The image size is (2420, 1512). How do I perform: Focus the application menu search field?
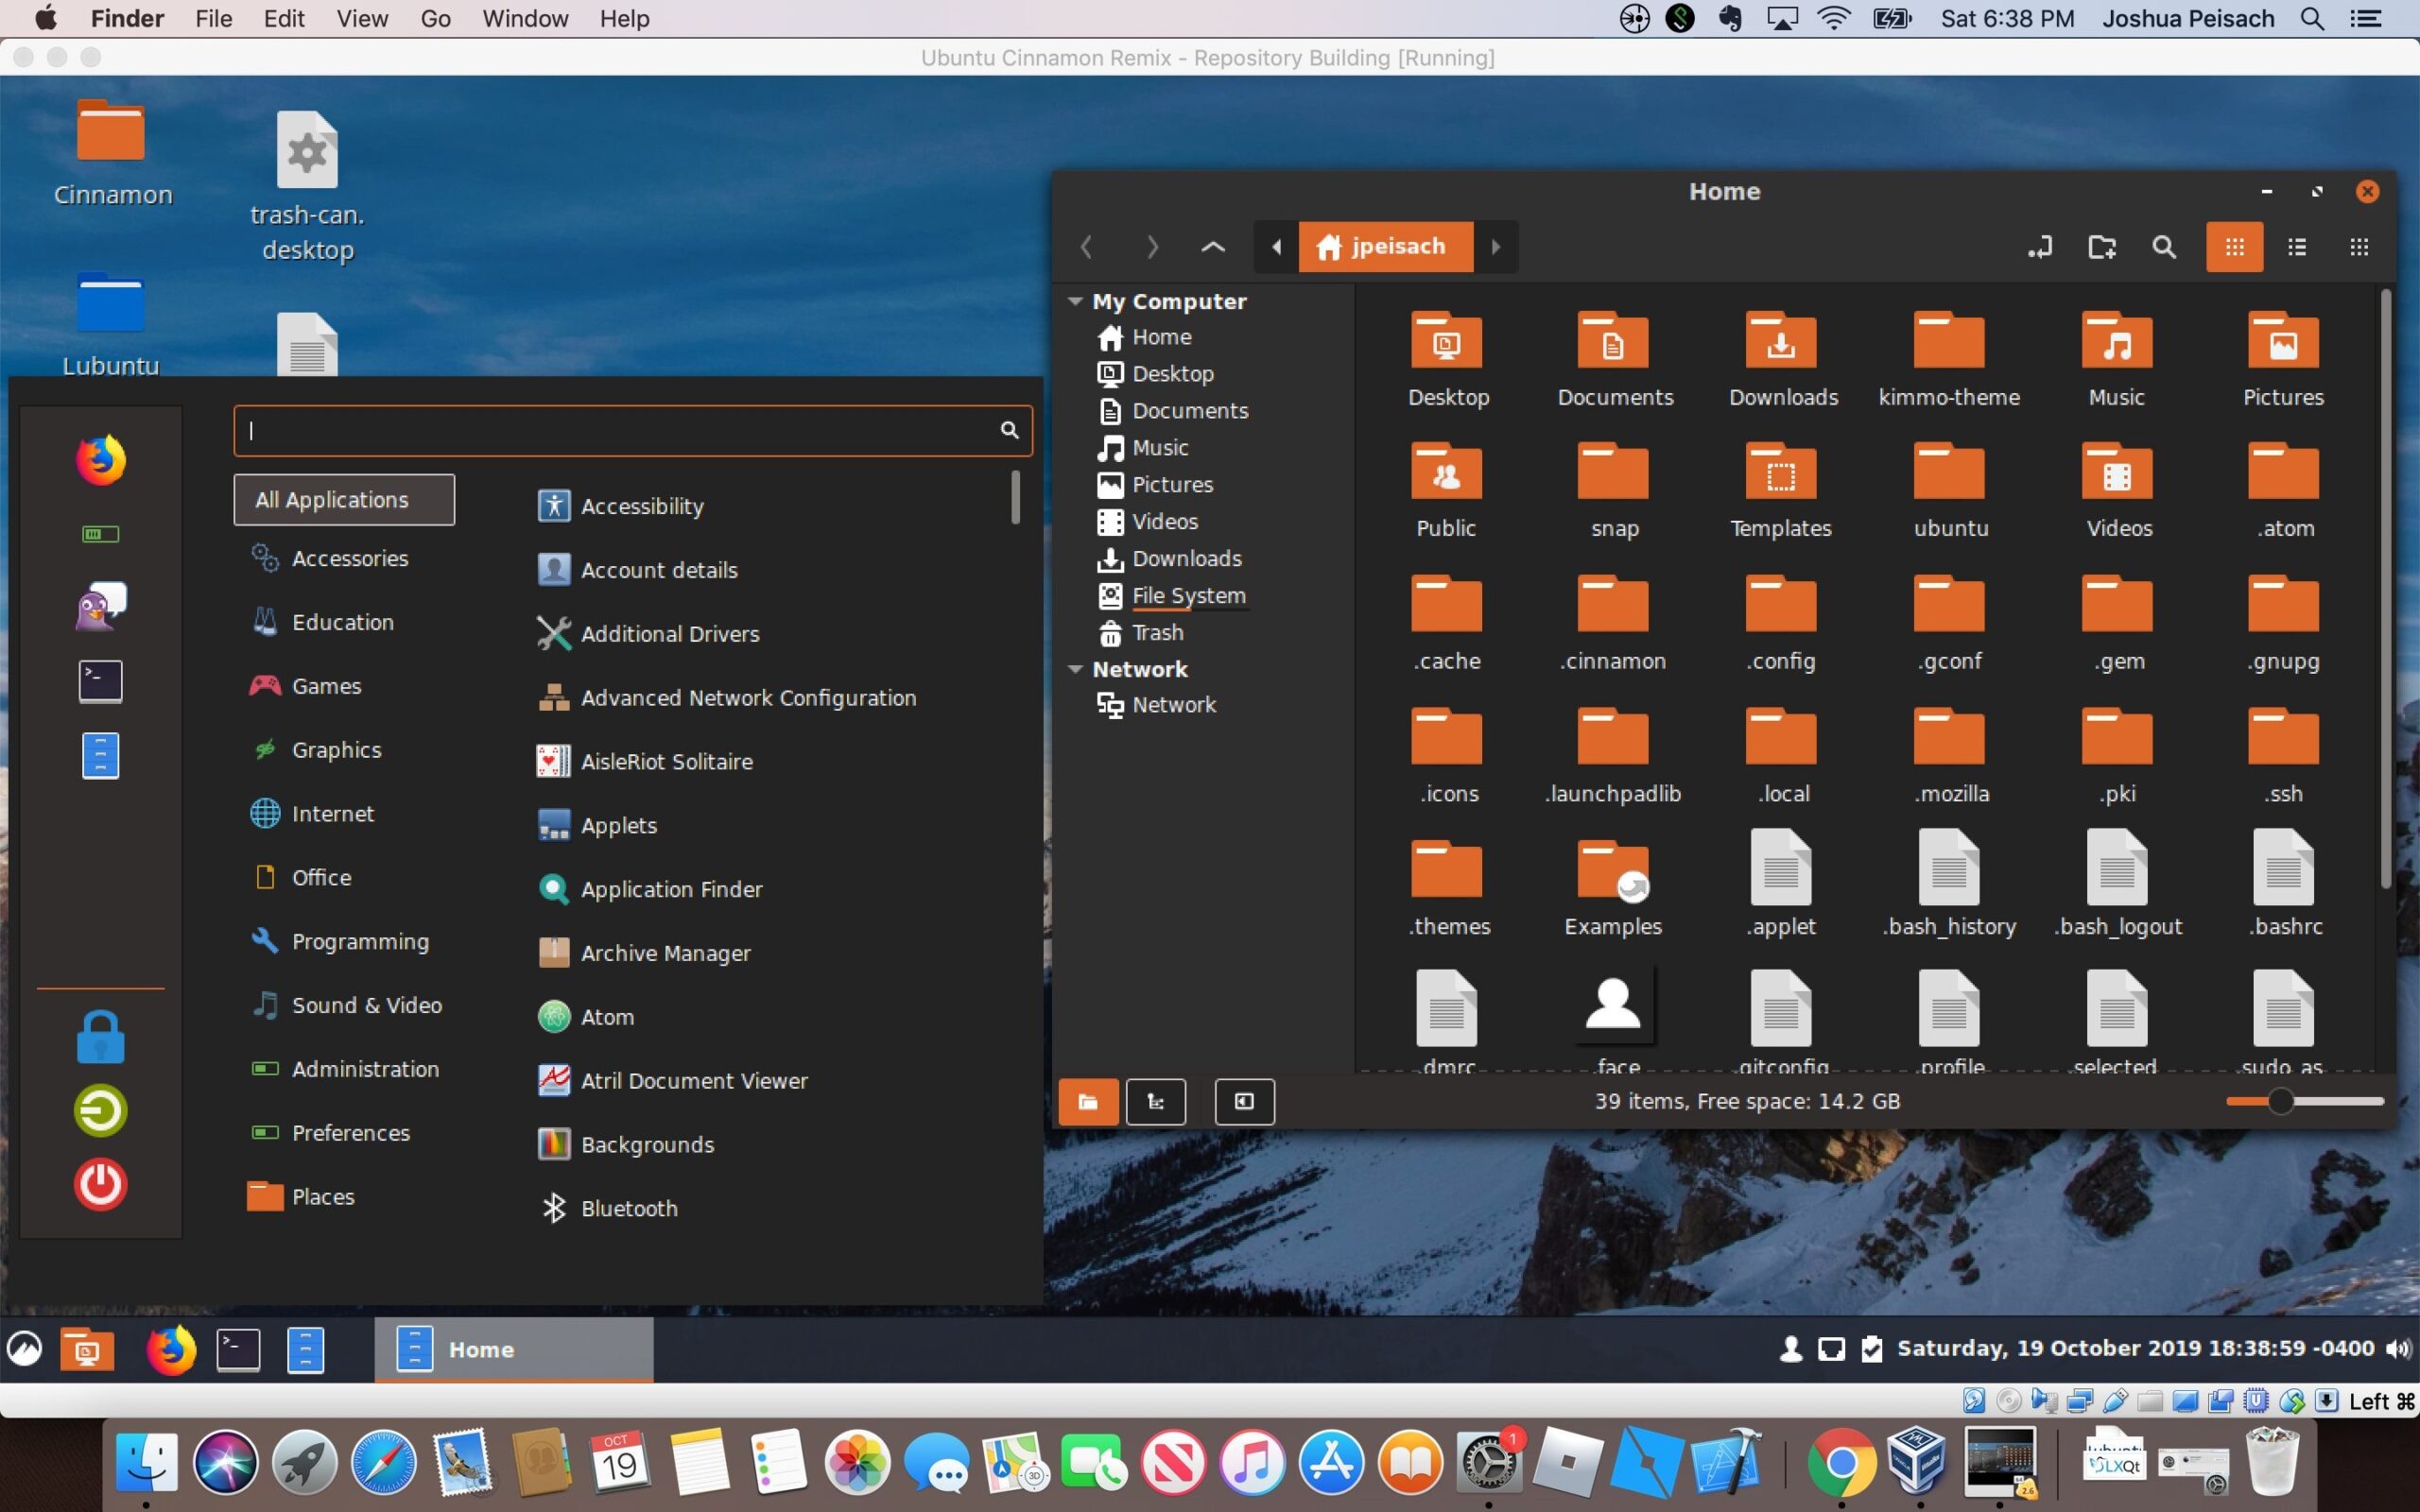coord(632,430)
